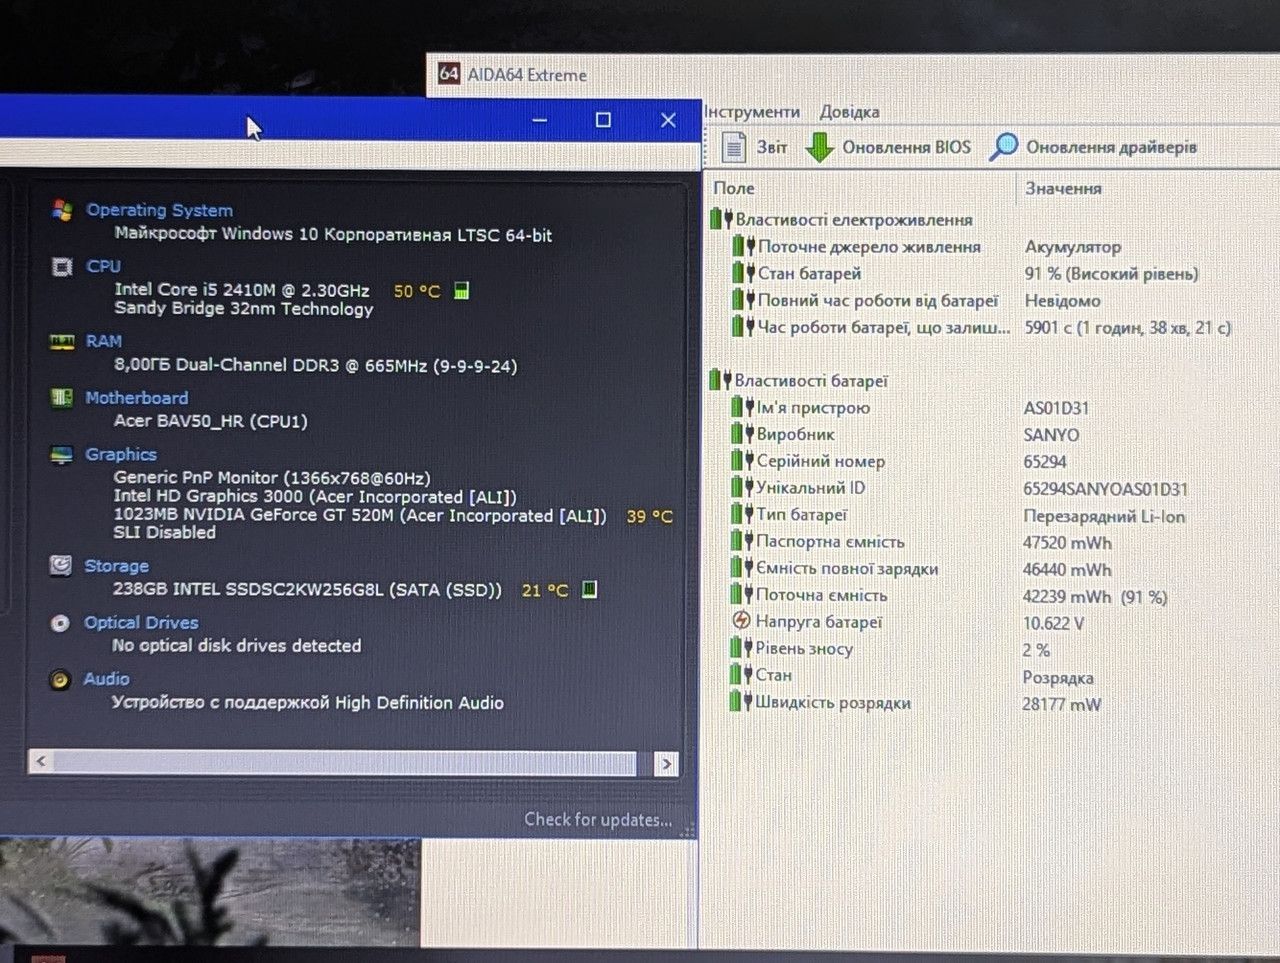
Task: Click the Operating System Windows flag icon in Speccy
Action: click(x=62, y=210)
